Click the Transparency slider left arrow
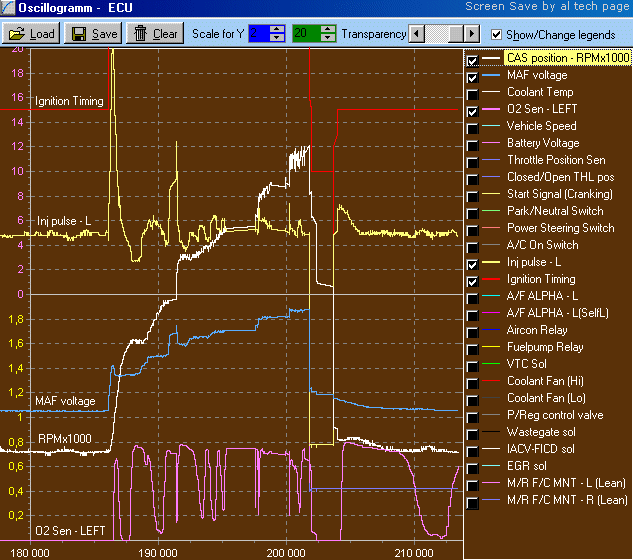This screenshot has width=633, height=560. click(x=418, y=34)
